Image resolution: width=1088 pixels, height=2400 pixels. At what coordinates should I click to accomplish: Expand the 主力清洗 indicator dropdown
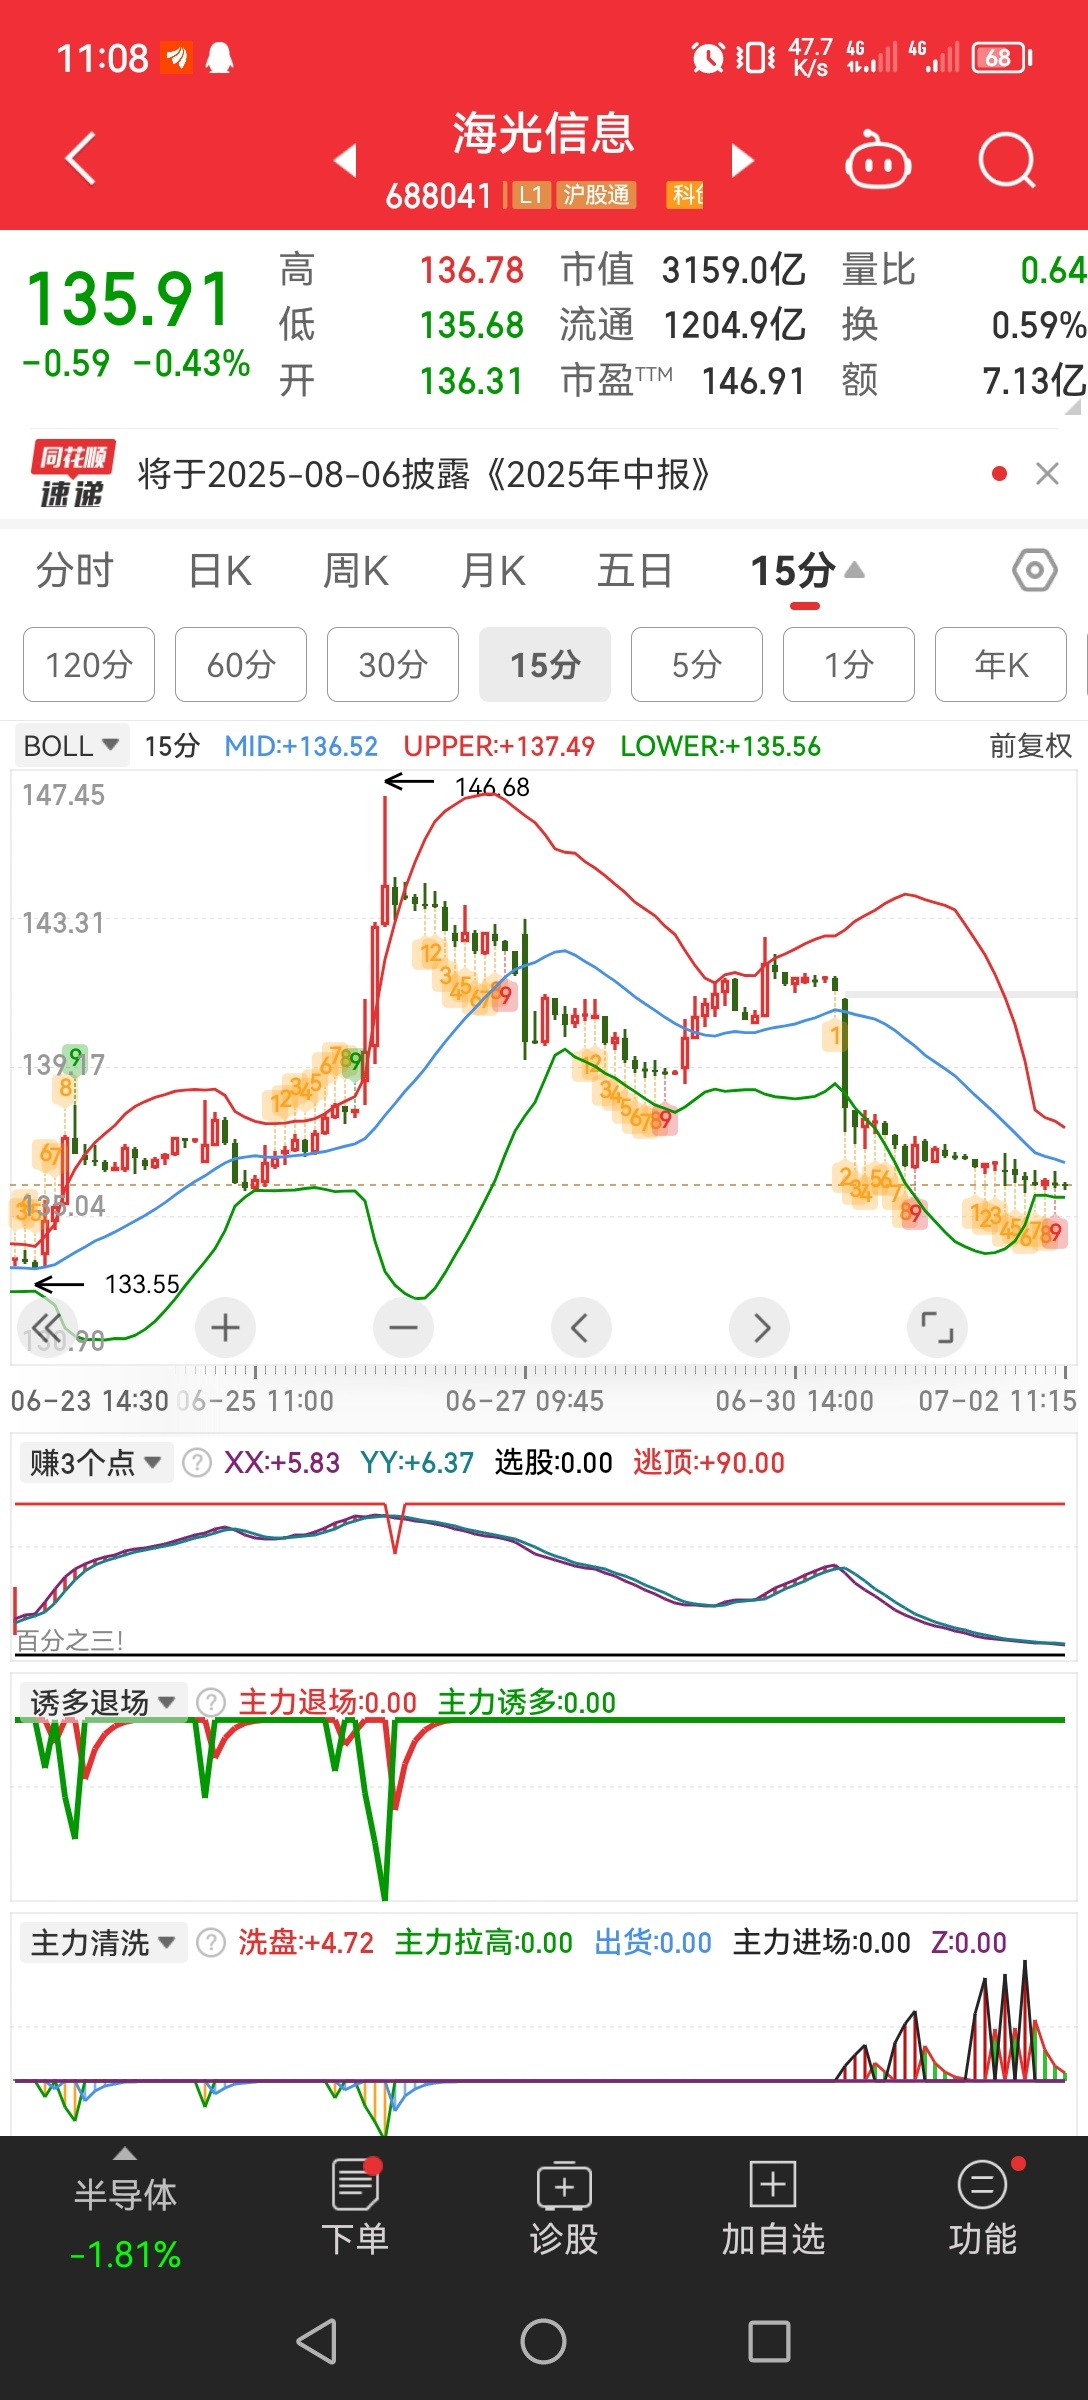tap(102, 1943)
